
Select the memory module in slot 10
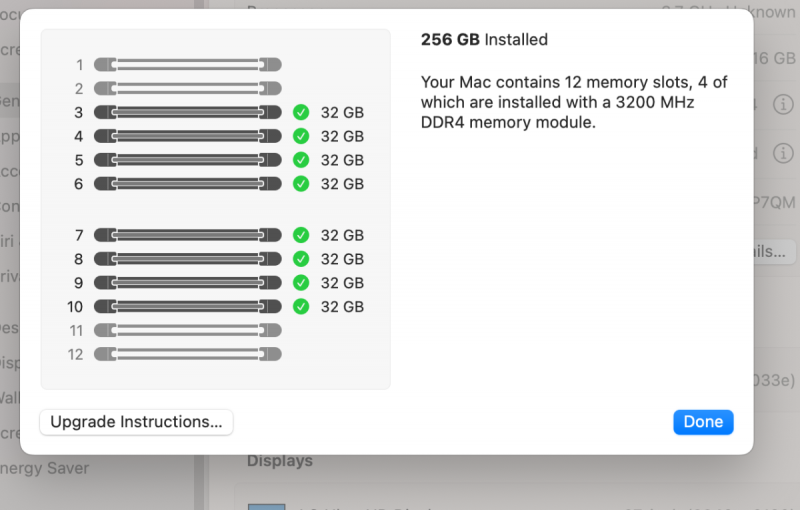coord(187,307)
